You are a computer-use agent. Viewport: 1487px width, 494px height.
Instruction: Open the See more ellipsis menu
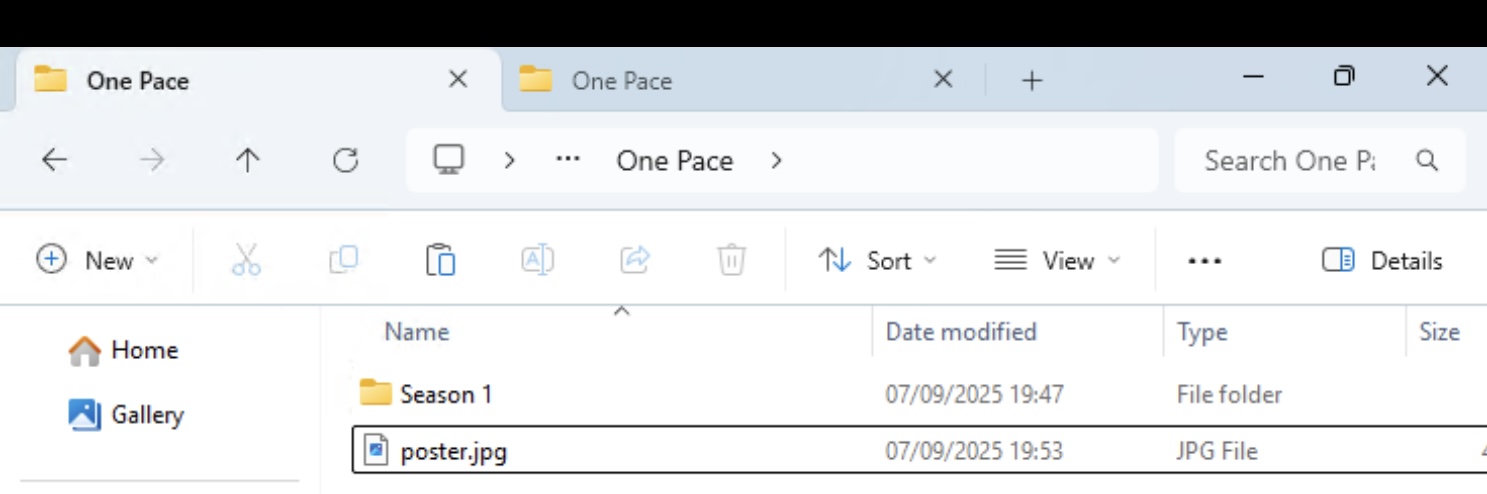coord(1204,261)
